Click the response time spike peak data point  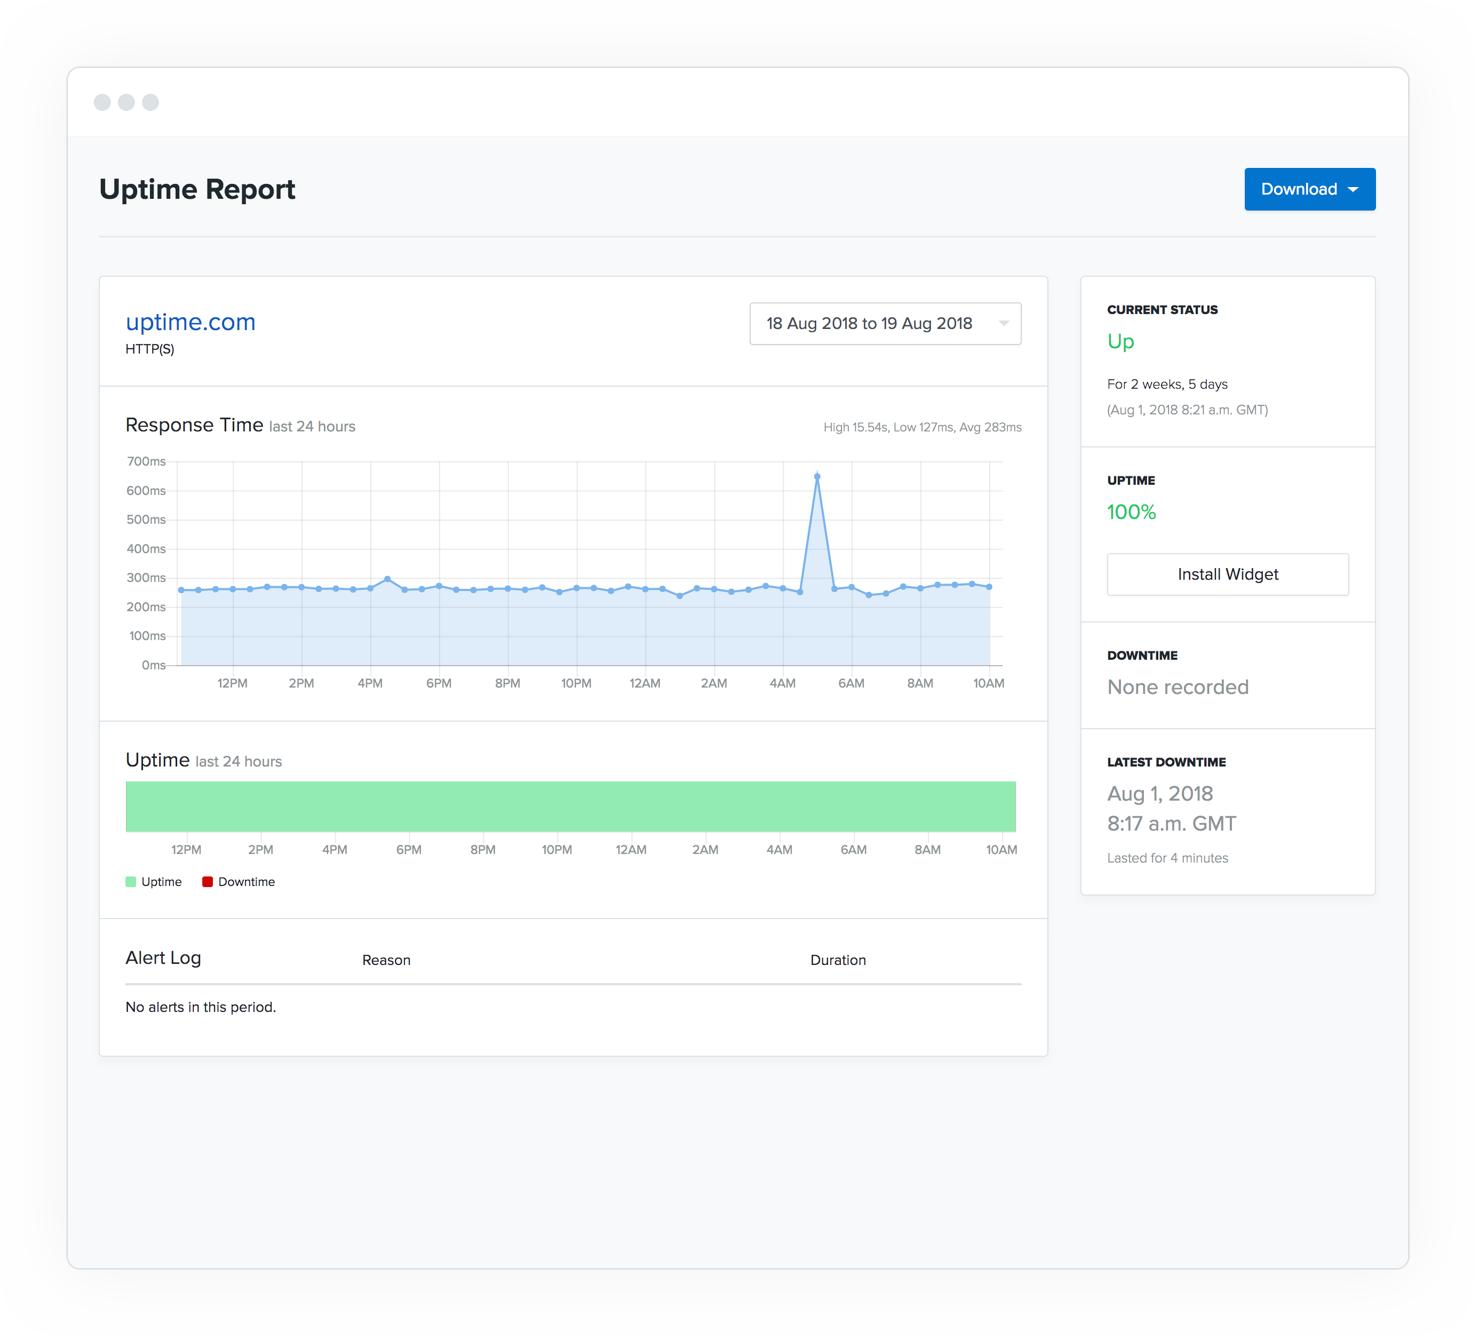[x=817, y=477]
